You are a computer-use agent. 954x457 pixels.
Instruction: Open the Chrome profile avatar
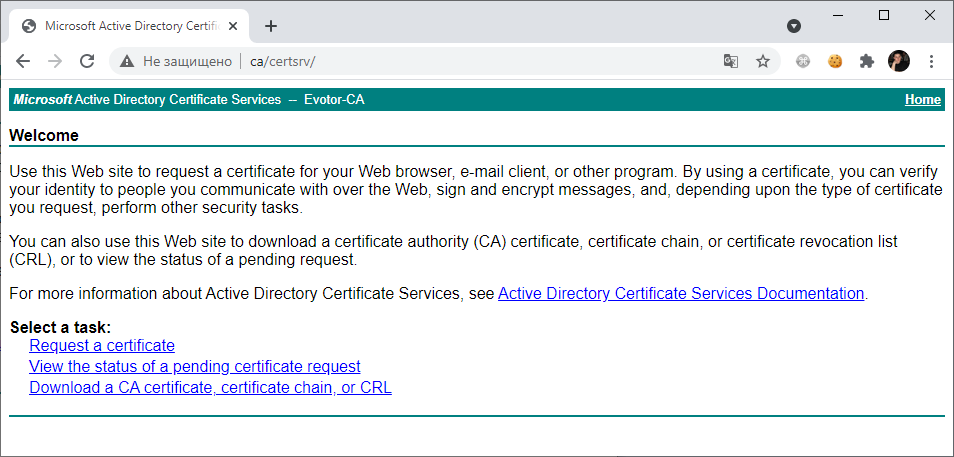point(899,61)
